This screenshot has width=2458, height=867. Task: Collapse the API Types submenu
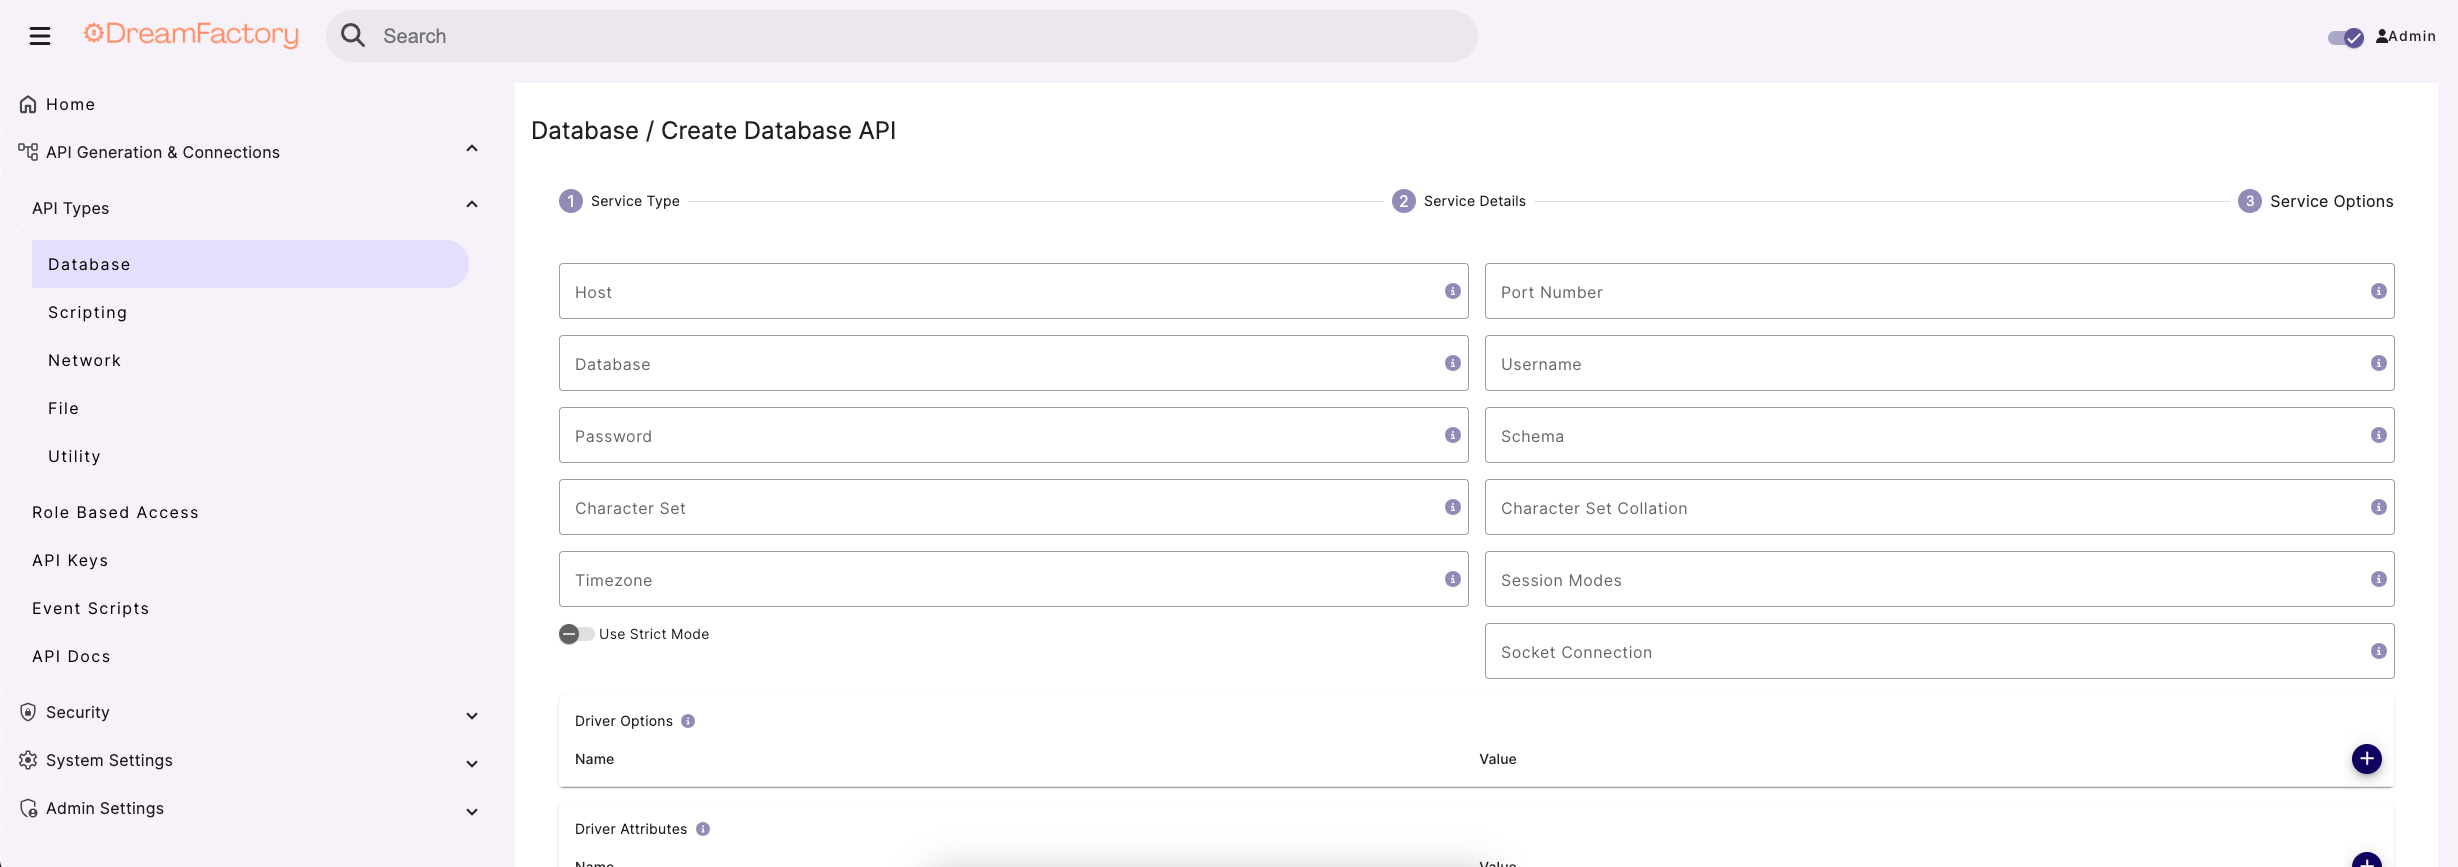[x=472, y=205]
